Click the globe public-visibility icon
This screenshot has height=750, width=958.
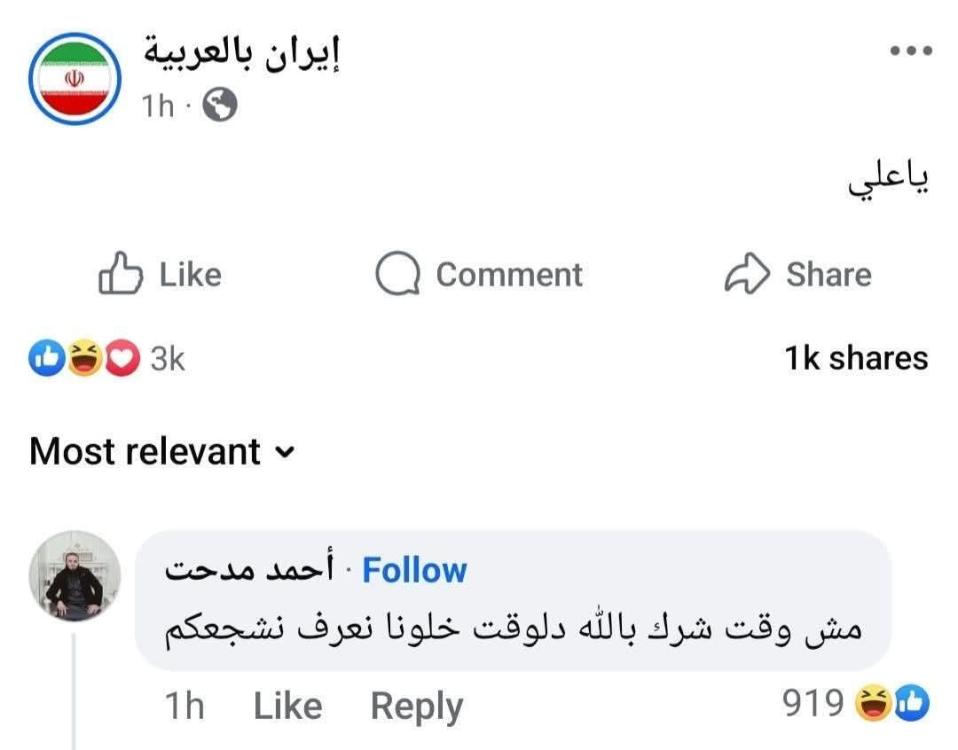click(220, 105)
